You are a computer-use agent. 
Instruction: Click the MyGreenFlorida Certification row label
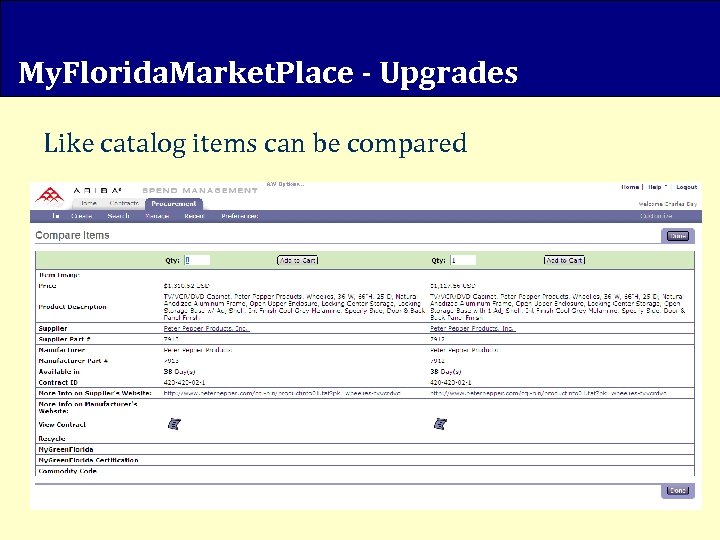[x=88, y=460]
